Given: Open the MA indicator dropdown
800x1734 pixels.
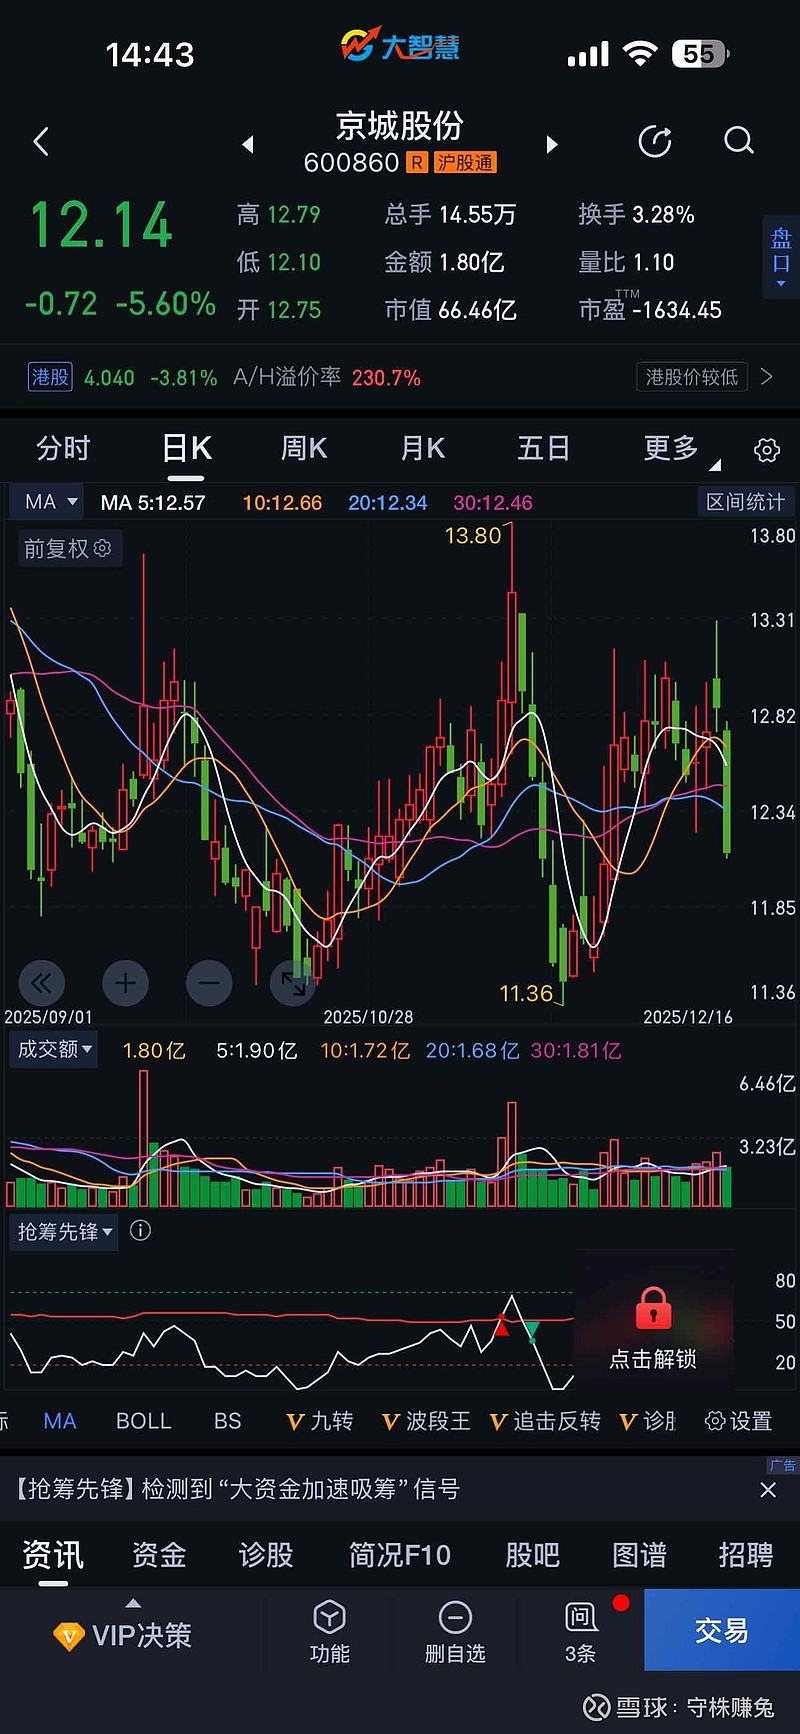Looking at the screenshot, I should point(50,502).
